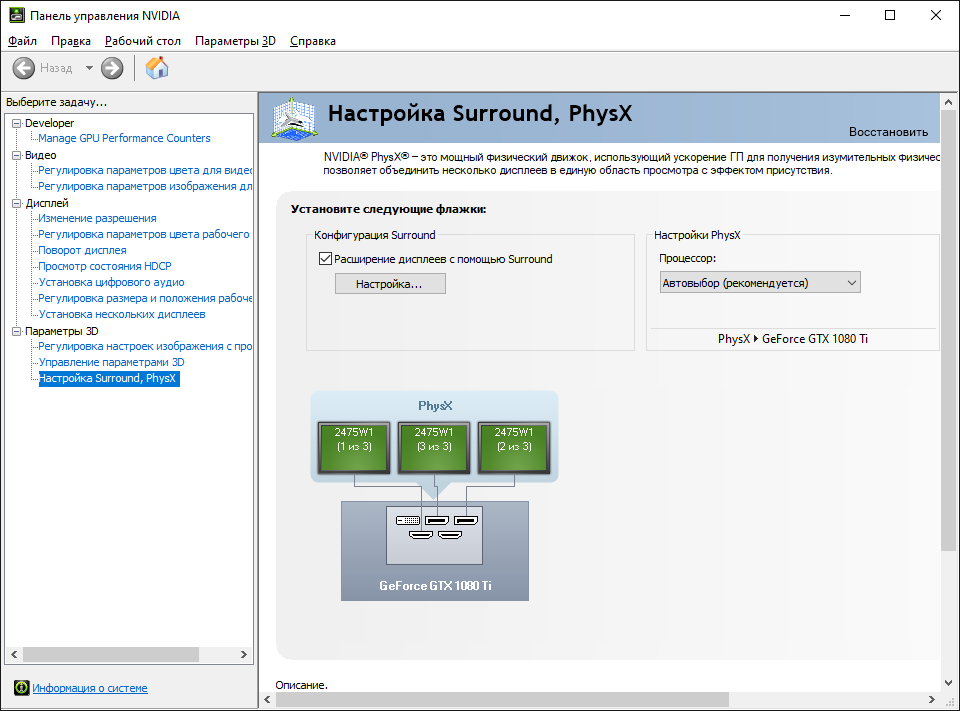Open the Параметры 3D menu

coord(235,41)
